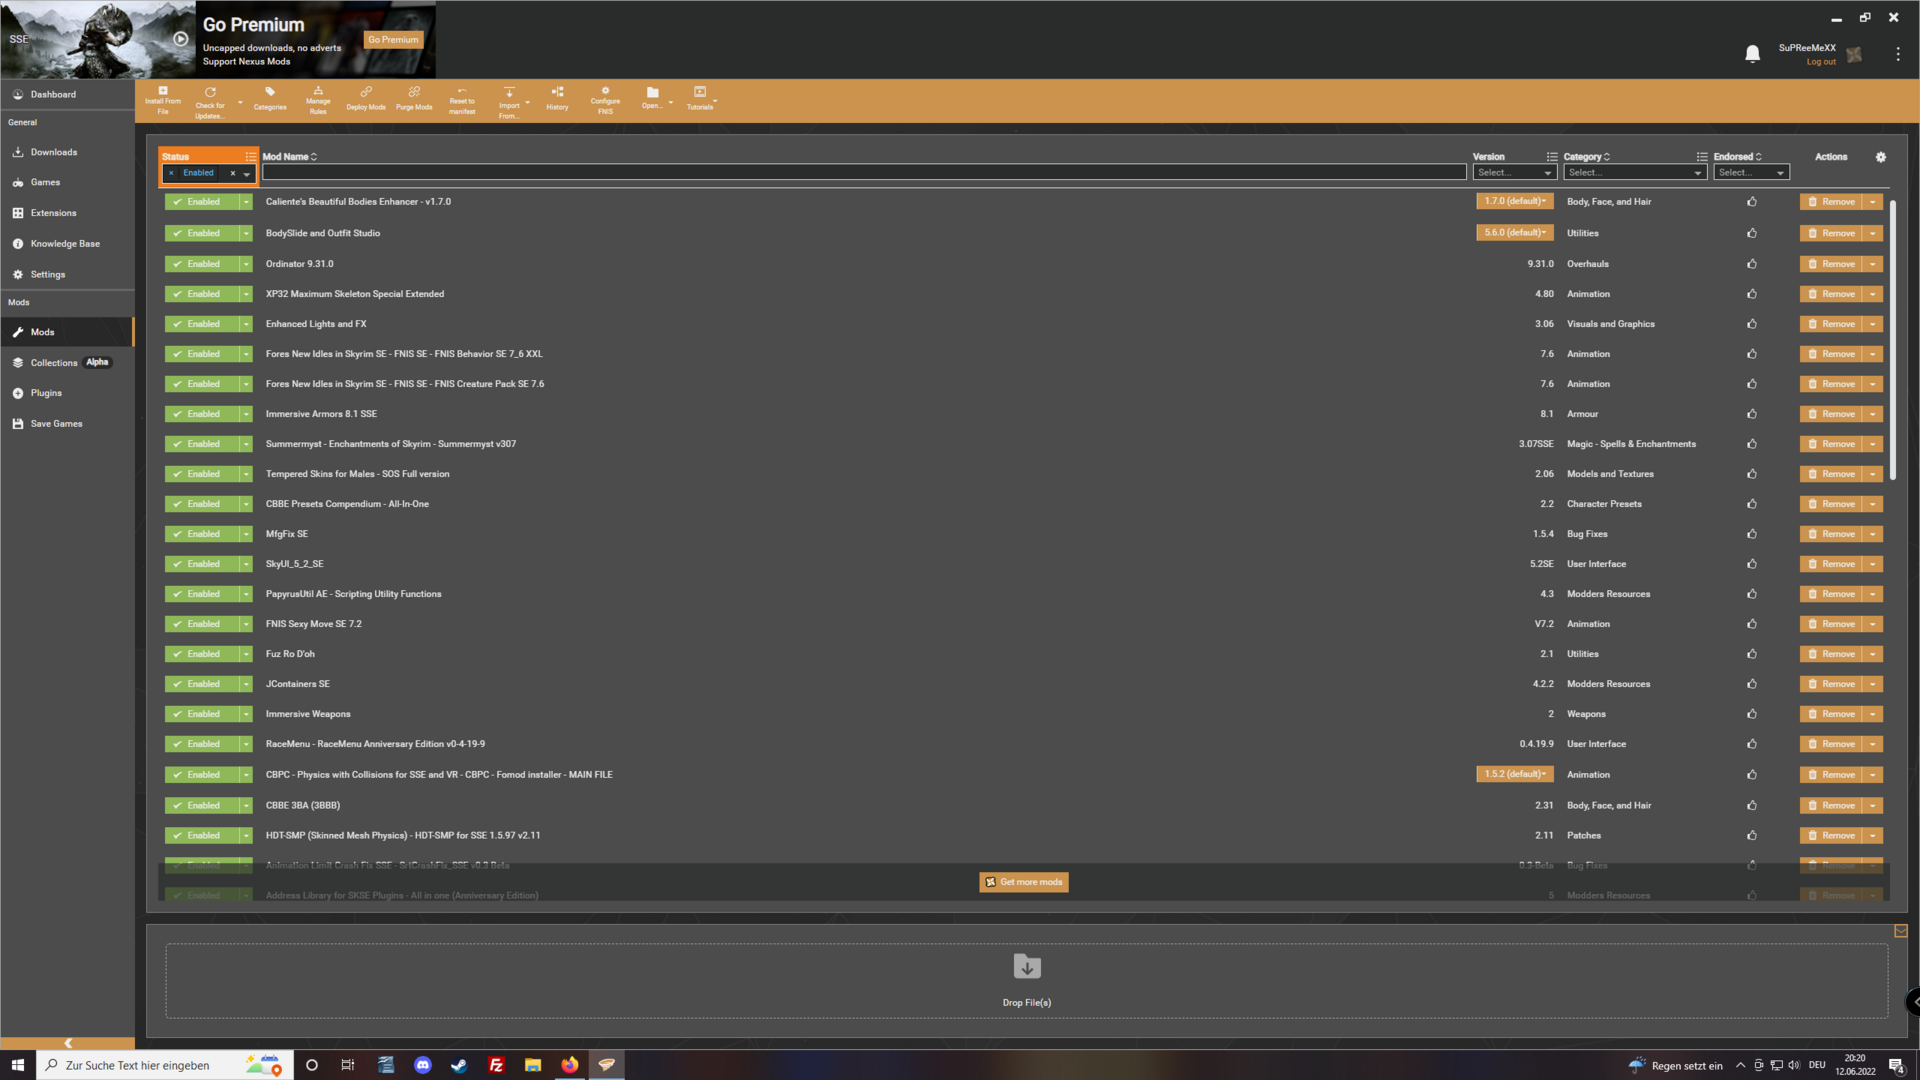Sort by Mod Name column header
Image resolution: width=1920 pixels, height=1080 pixels.
tap(289, 157)
